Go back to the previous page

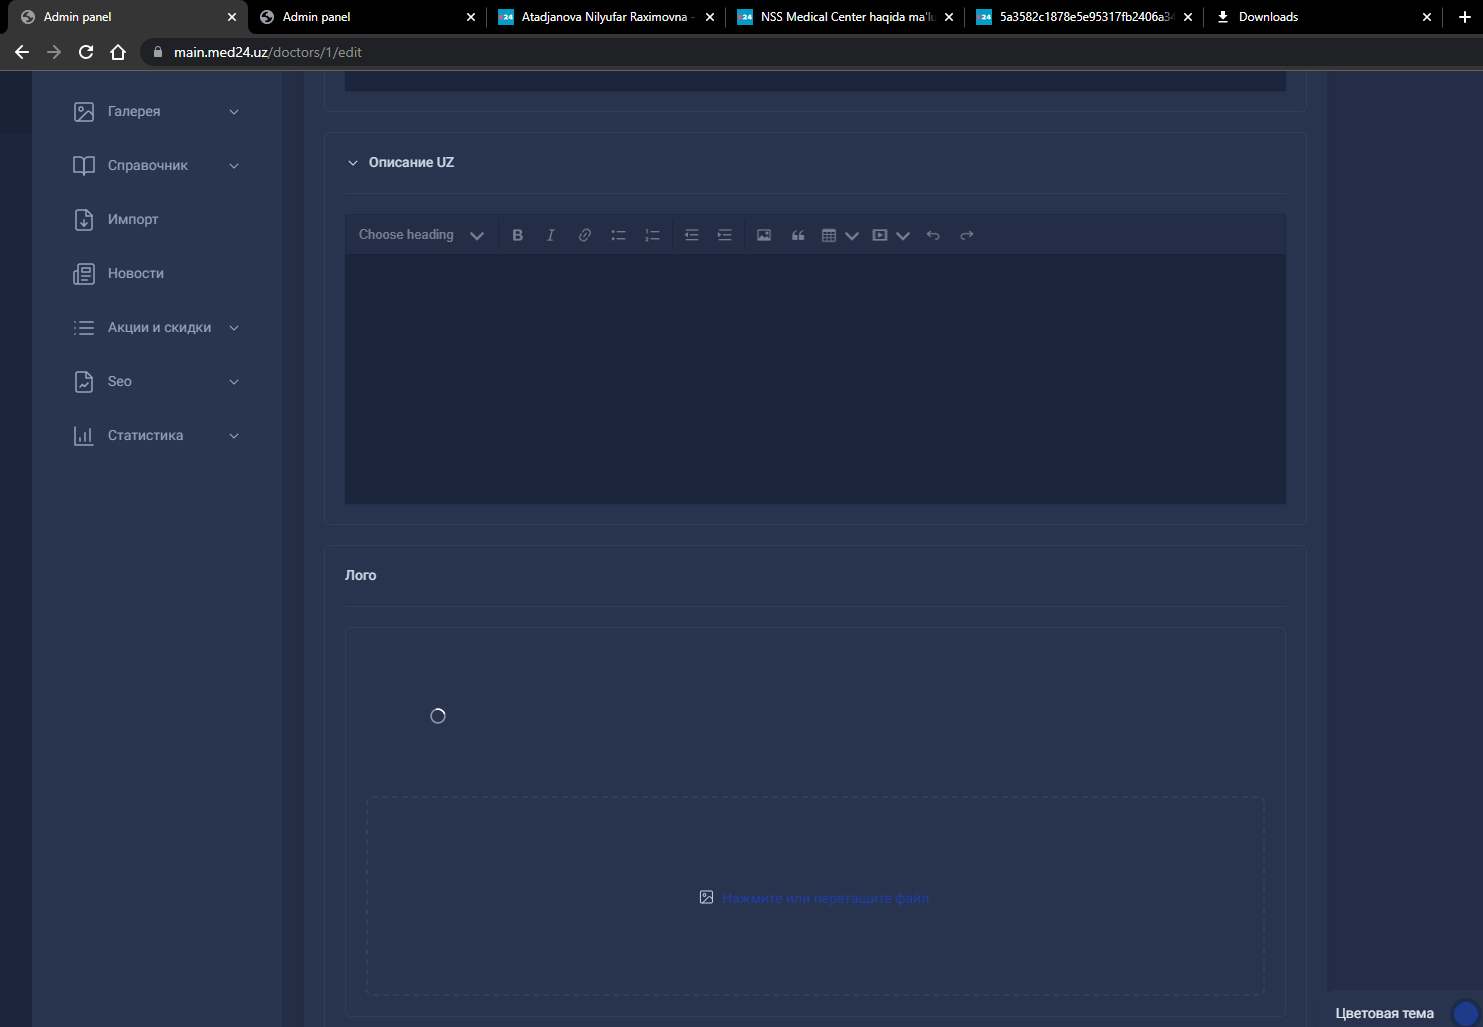point(22,52)
